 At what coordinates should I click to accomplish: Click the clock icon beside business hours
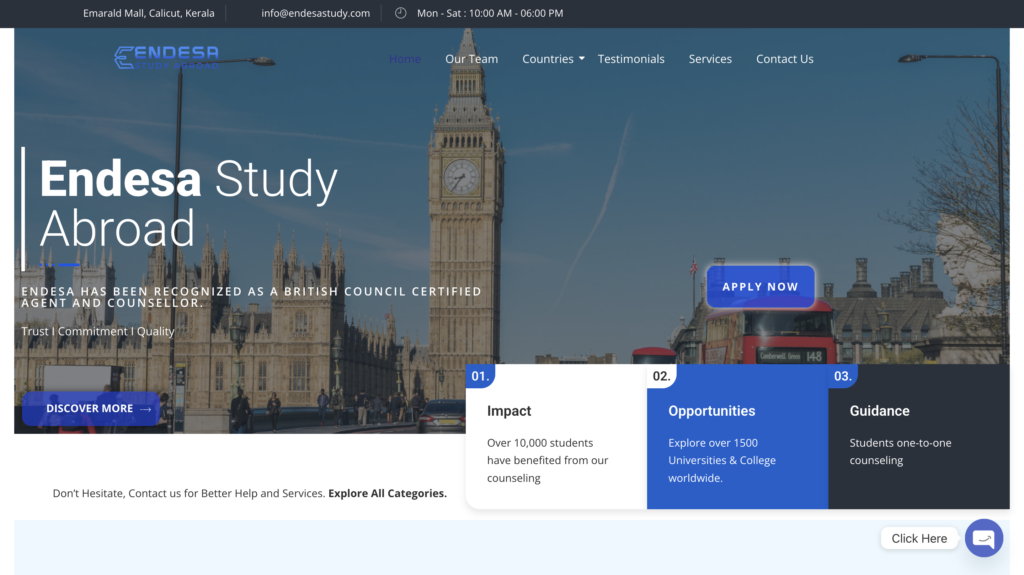click(401, 13)
